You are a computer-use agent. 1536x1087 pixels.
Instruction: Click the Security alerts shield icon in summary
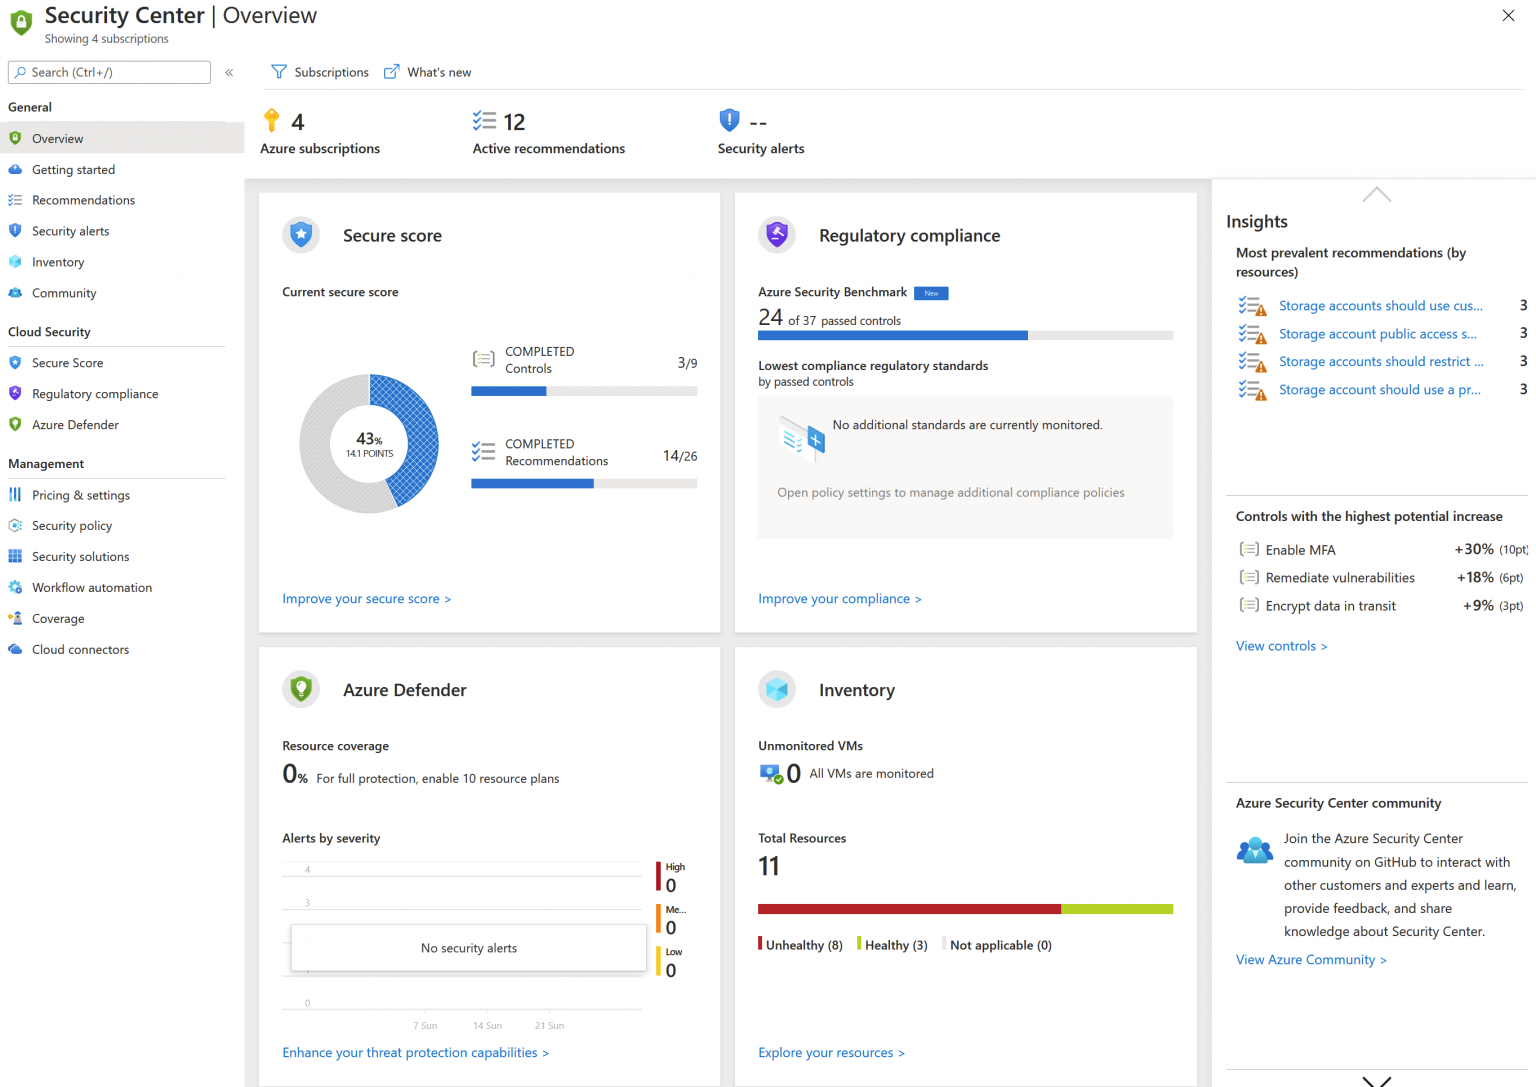pyautogui.click(x=729, y=120)
